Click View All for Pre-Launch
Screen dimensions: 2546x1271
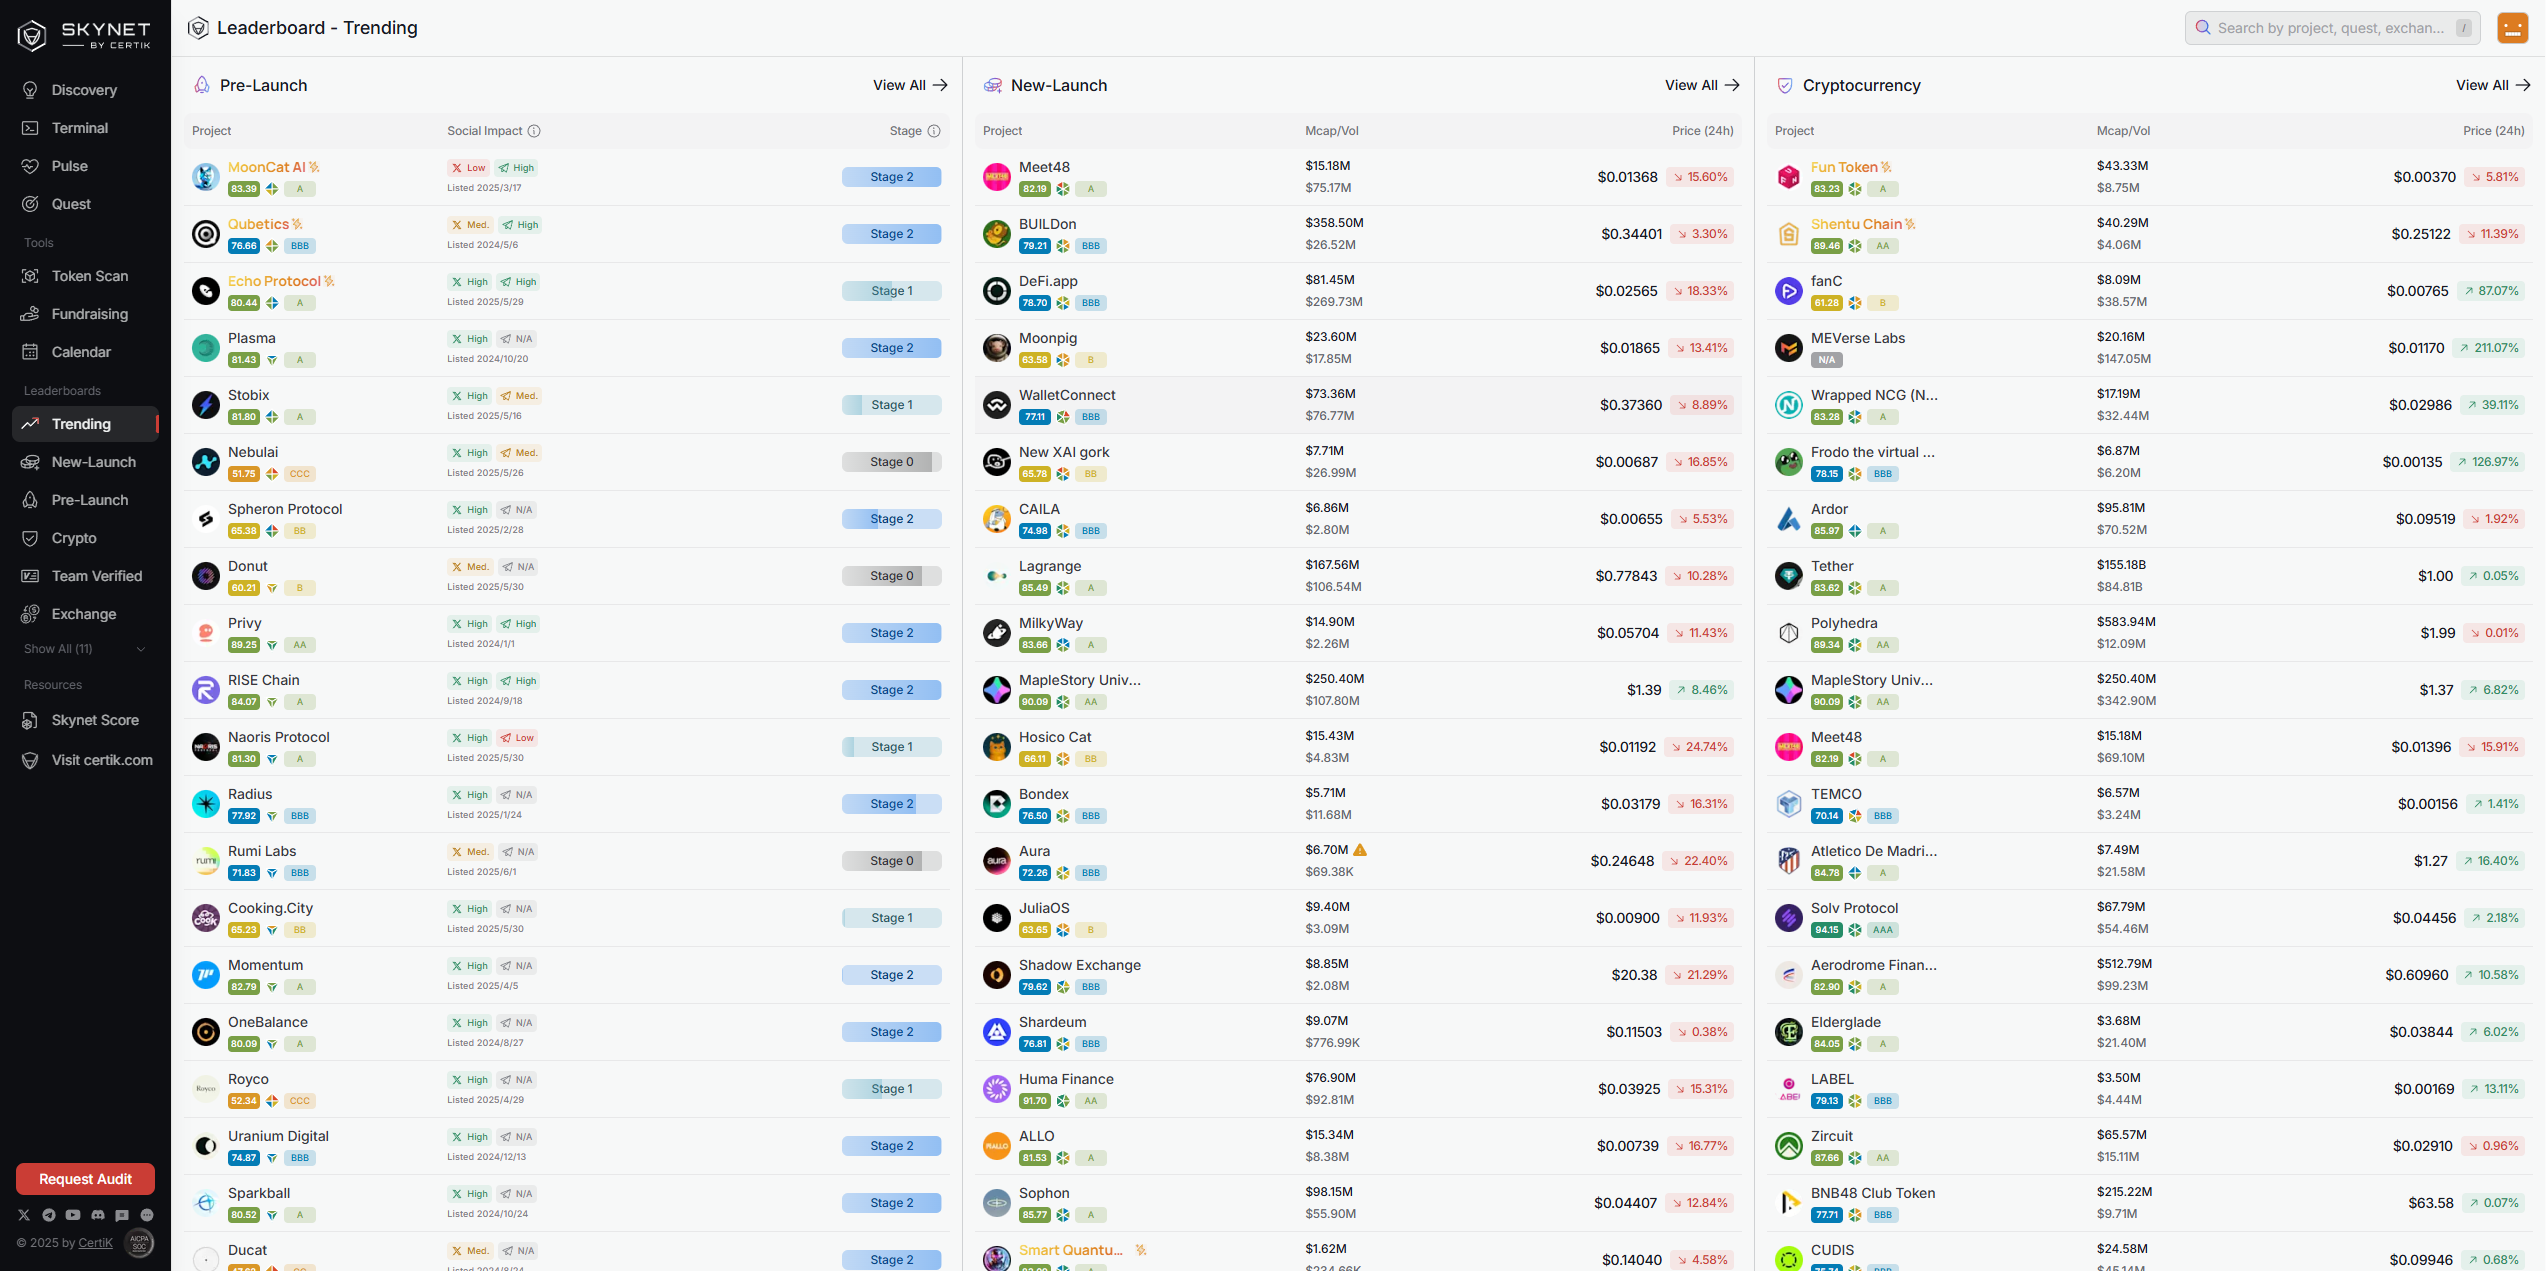click(910, 85)
